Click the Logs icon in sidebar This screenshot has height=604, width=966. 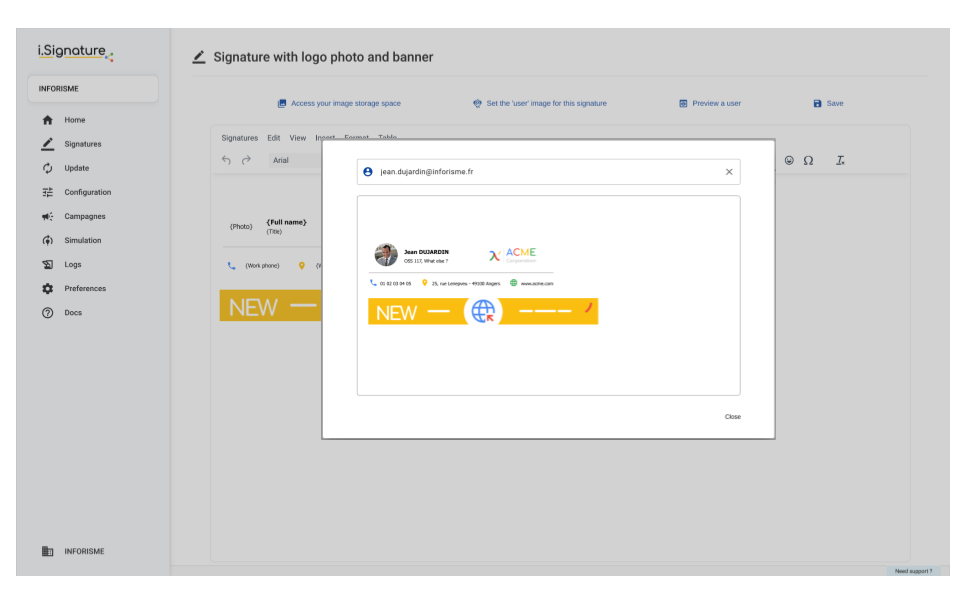click(x=47, y=264)
